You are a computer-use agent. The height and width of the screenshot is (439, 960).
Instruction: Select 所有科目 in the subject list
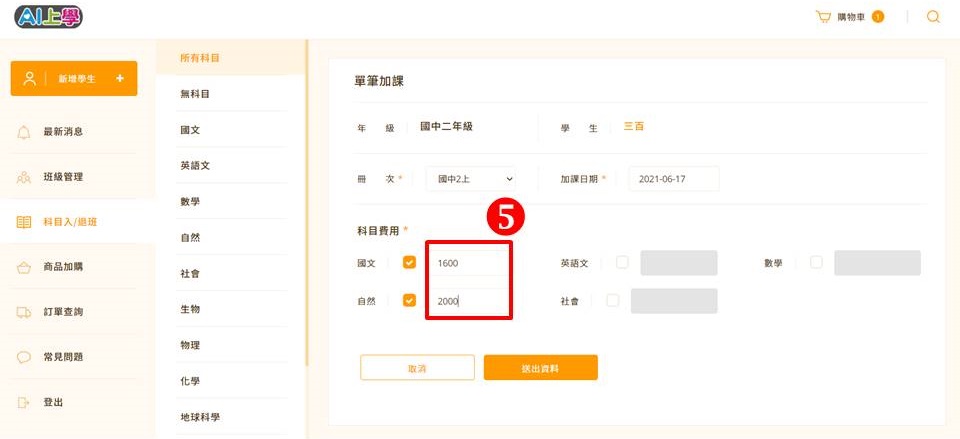(200, 58)
